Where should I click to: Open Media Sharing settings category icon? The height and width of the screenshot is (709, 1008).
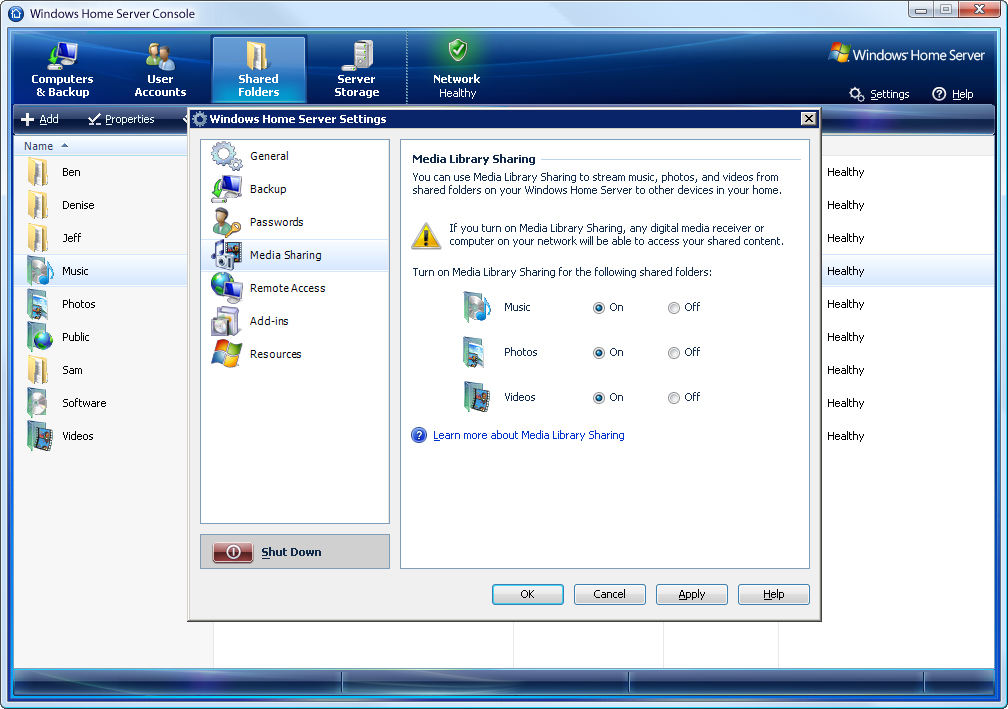[227, 255]
